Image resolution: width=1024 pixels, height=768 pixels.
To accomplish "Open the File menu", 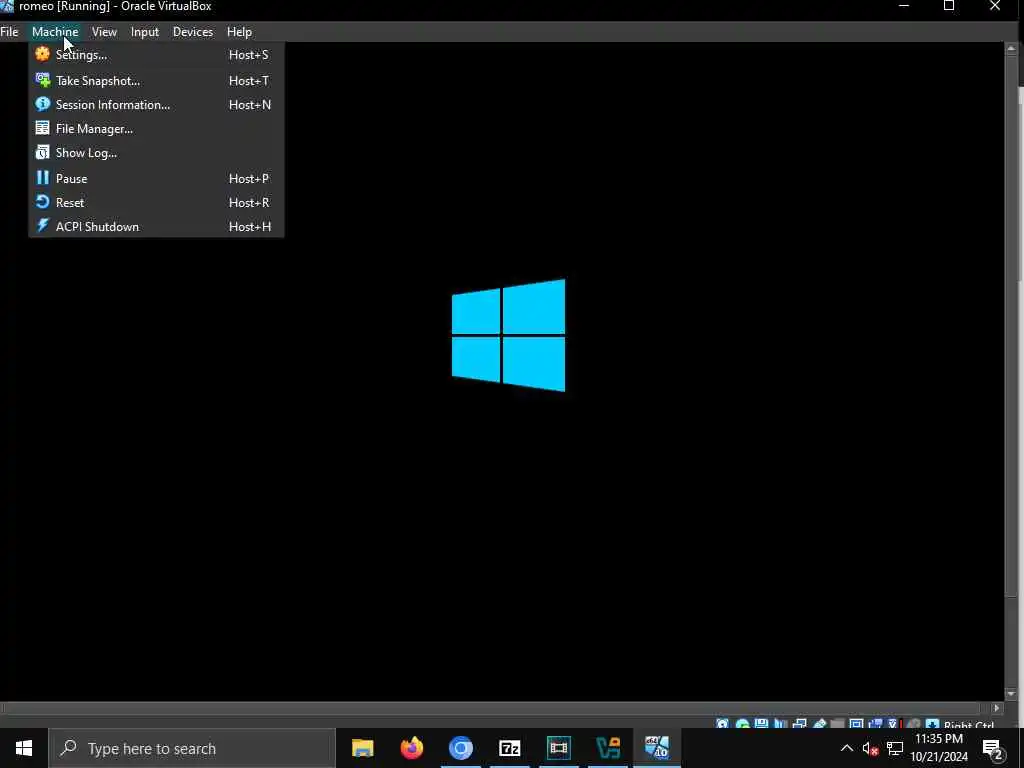I will [x=10, y=31].
